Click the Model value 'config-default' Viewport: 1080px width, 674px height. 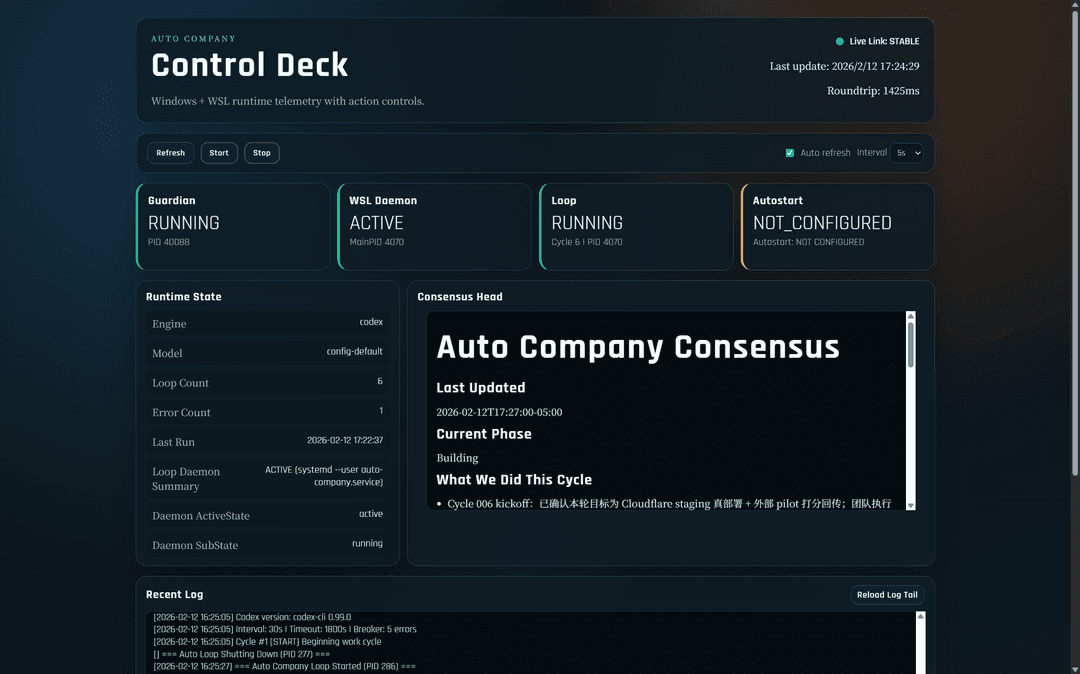355,351
